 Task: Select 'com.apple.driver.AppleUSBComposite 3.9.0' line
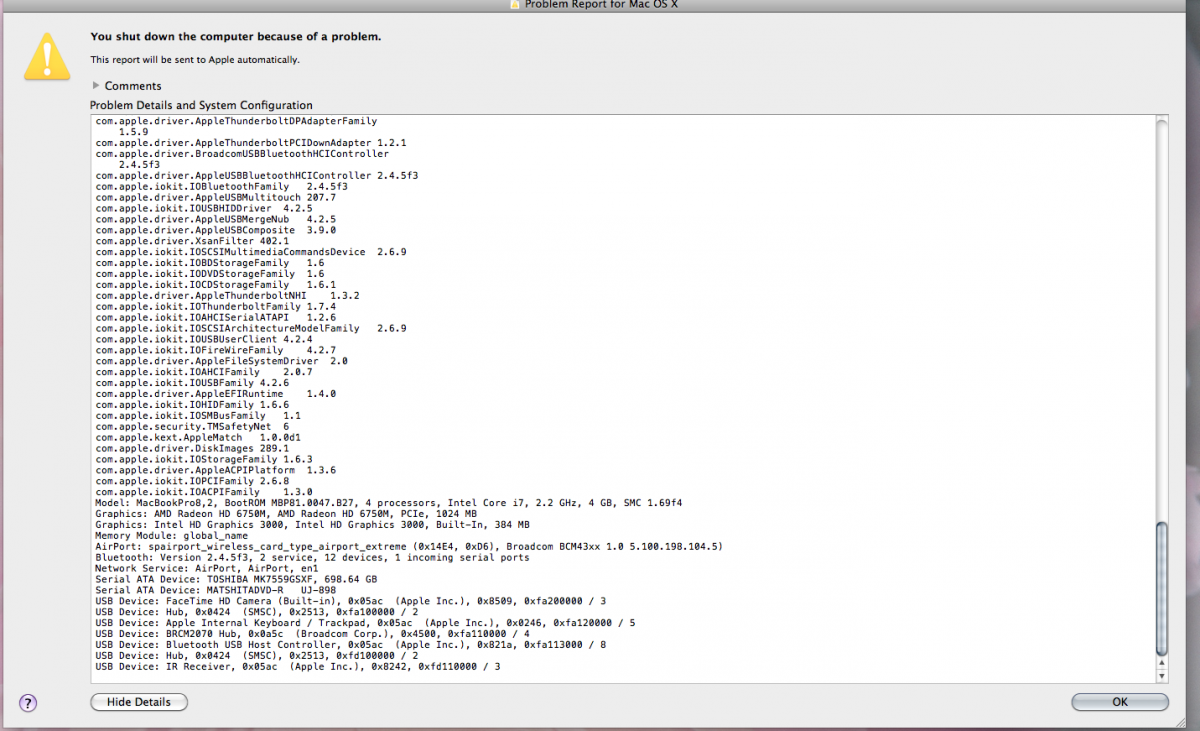(x=216, y=230)
